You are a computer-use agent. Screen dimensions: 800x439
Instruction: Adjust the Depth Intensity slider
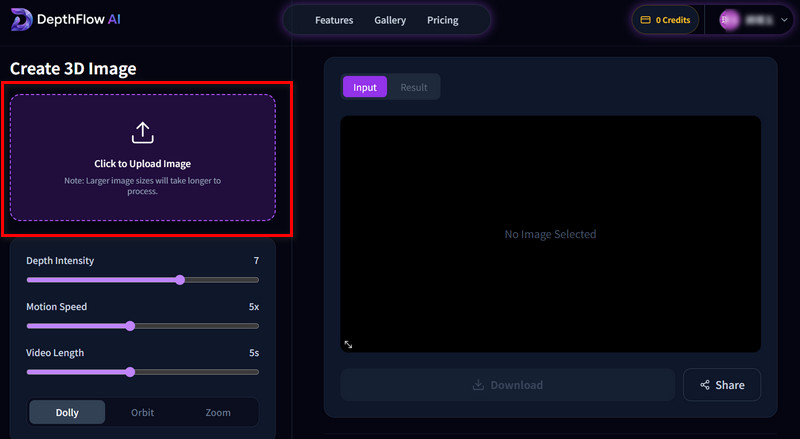point(180,280)
